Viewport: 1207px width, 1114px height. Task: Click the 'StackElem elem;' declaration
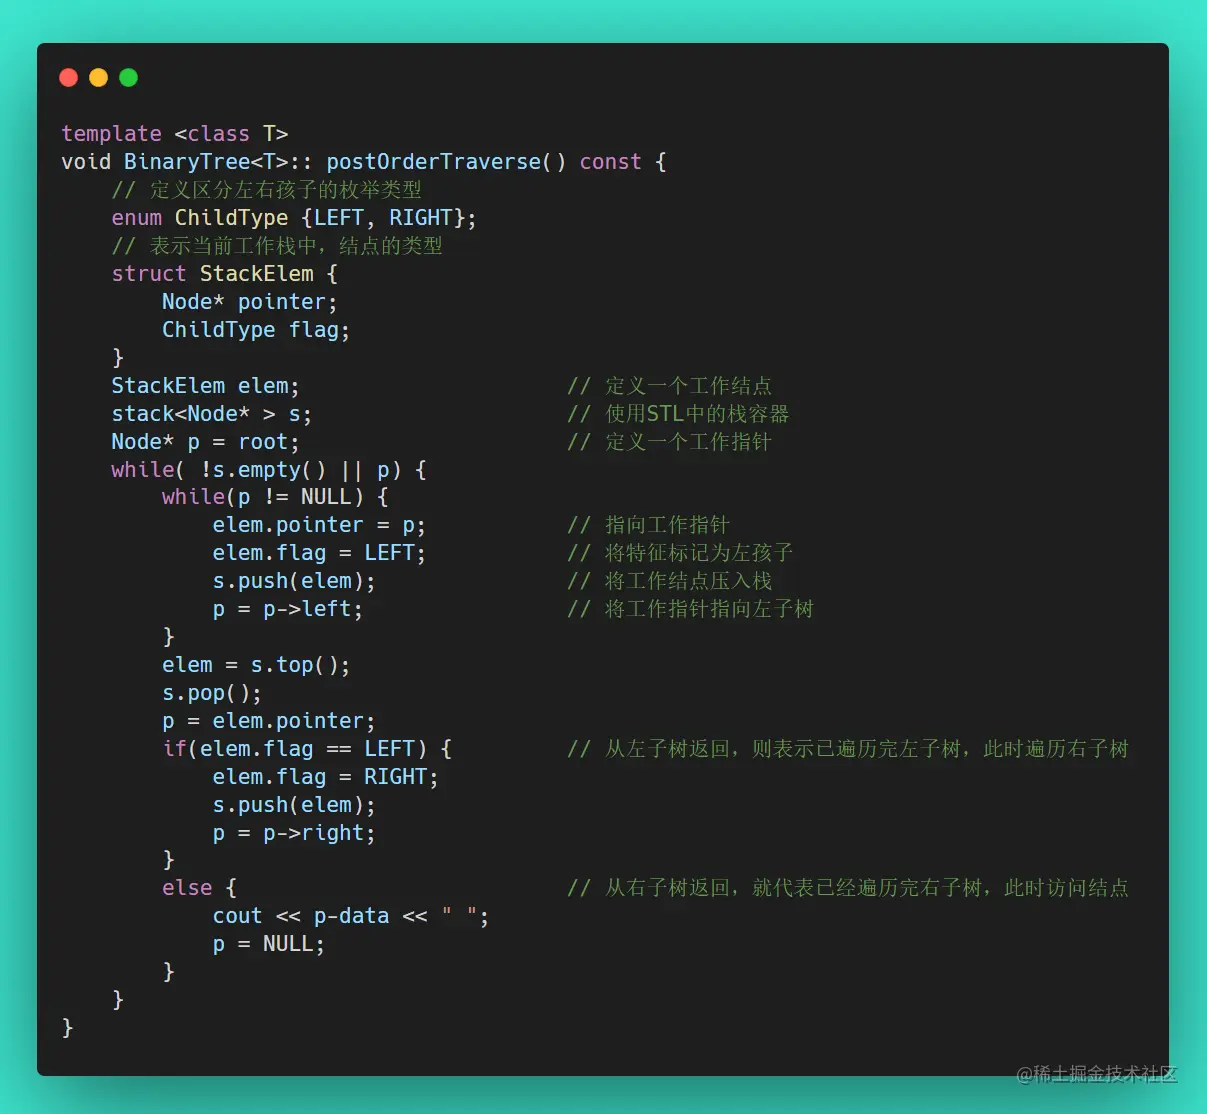[205, 386]
